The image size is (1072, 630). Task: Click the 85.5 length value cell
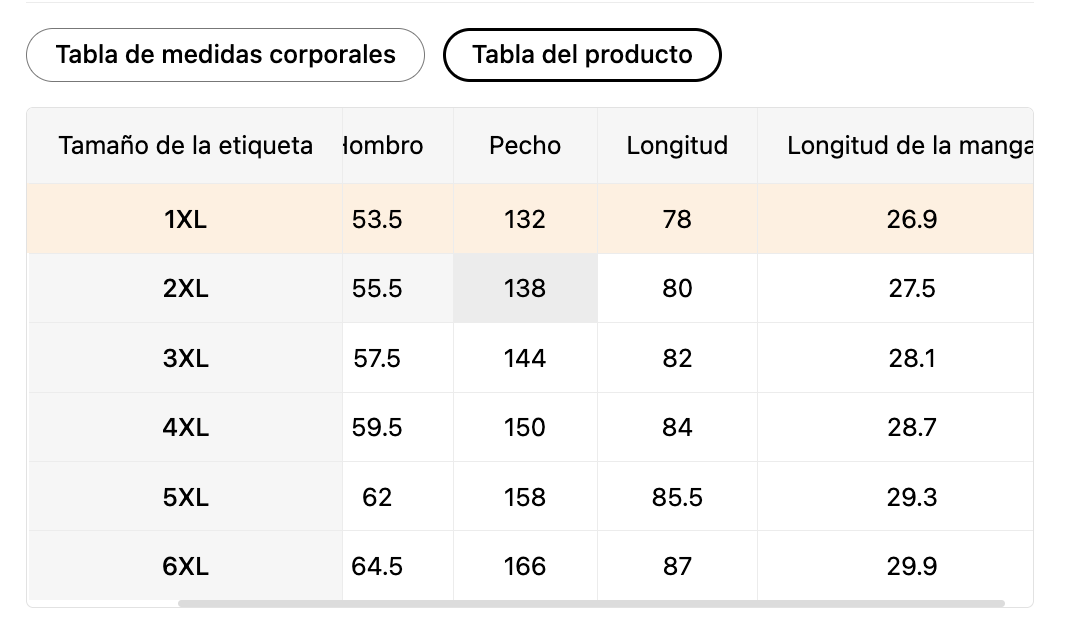click(x=678, y=497)
